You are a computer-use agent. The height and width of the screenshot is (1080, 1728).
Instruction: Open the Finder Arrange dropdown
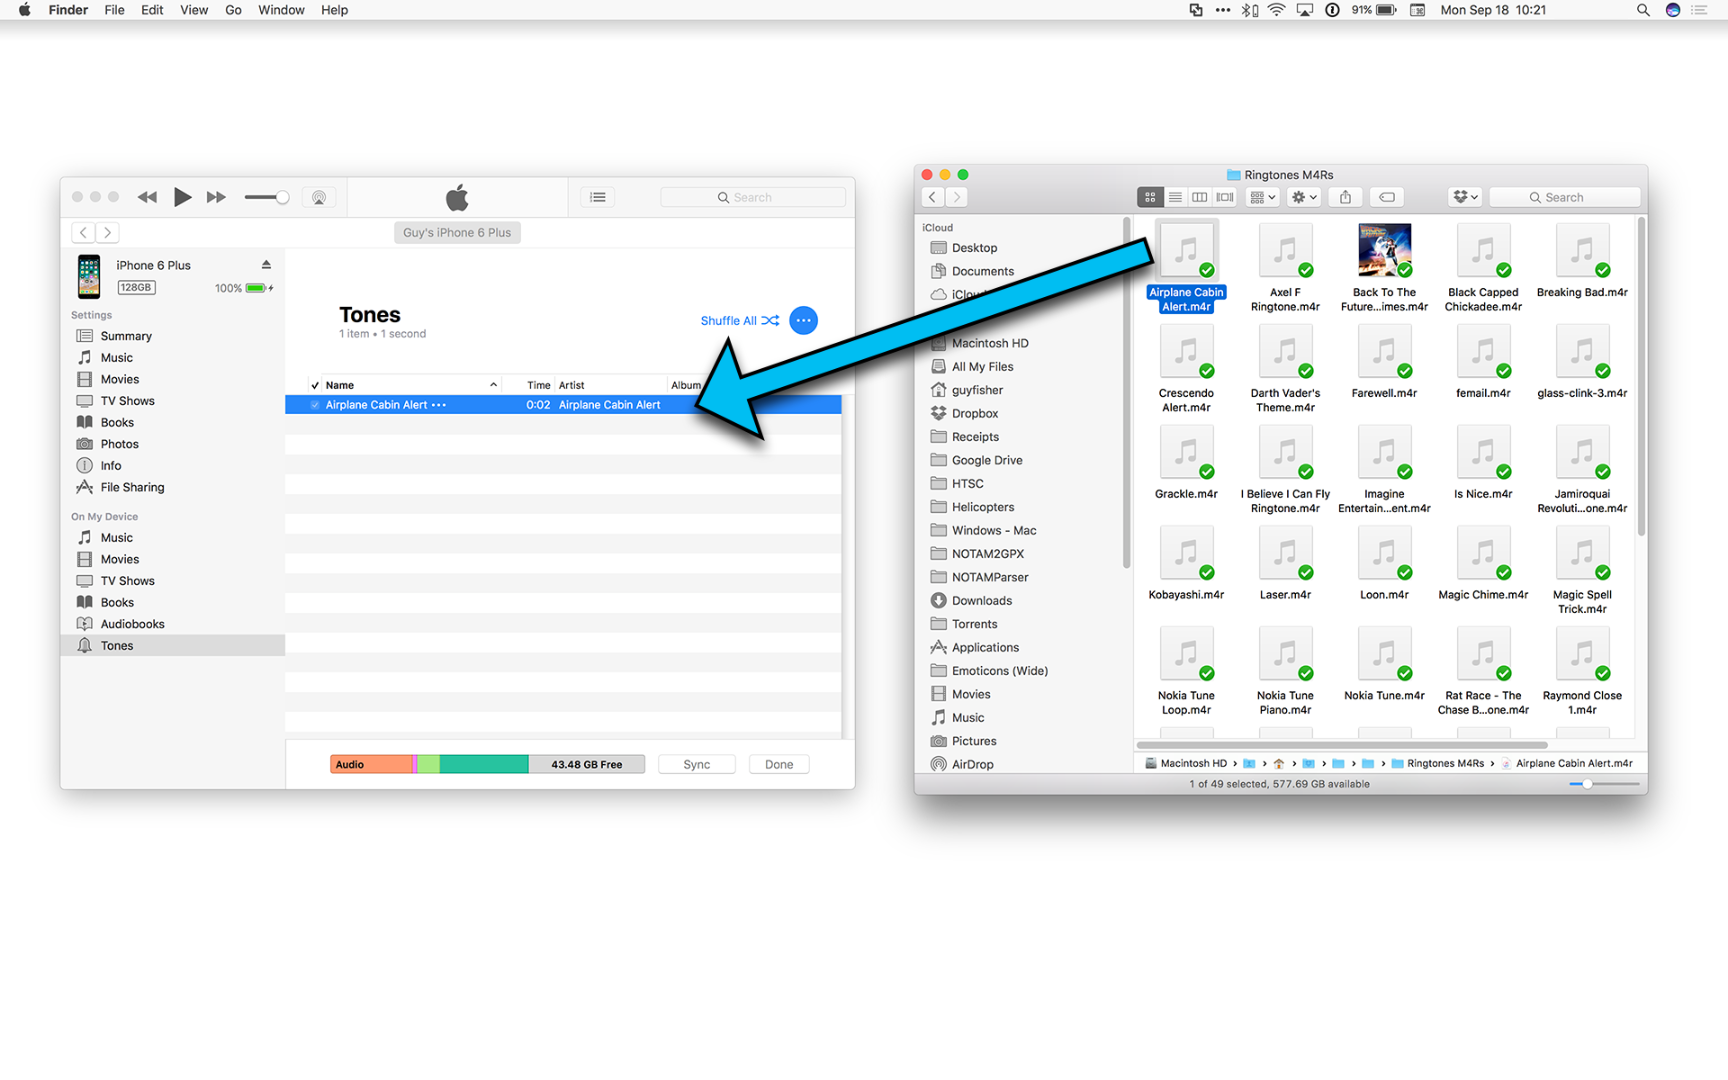[x=1263, y=197]
